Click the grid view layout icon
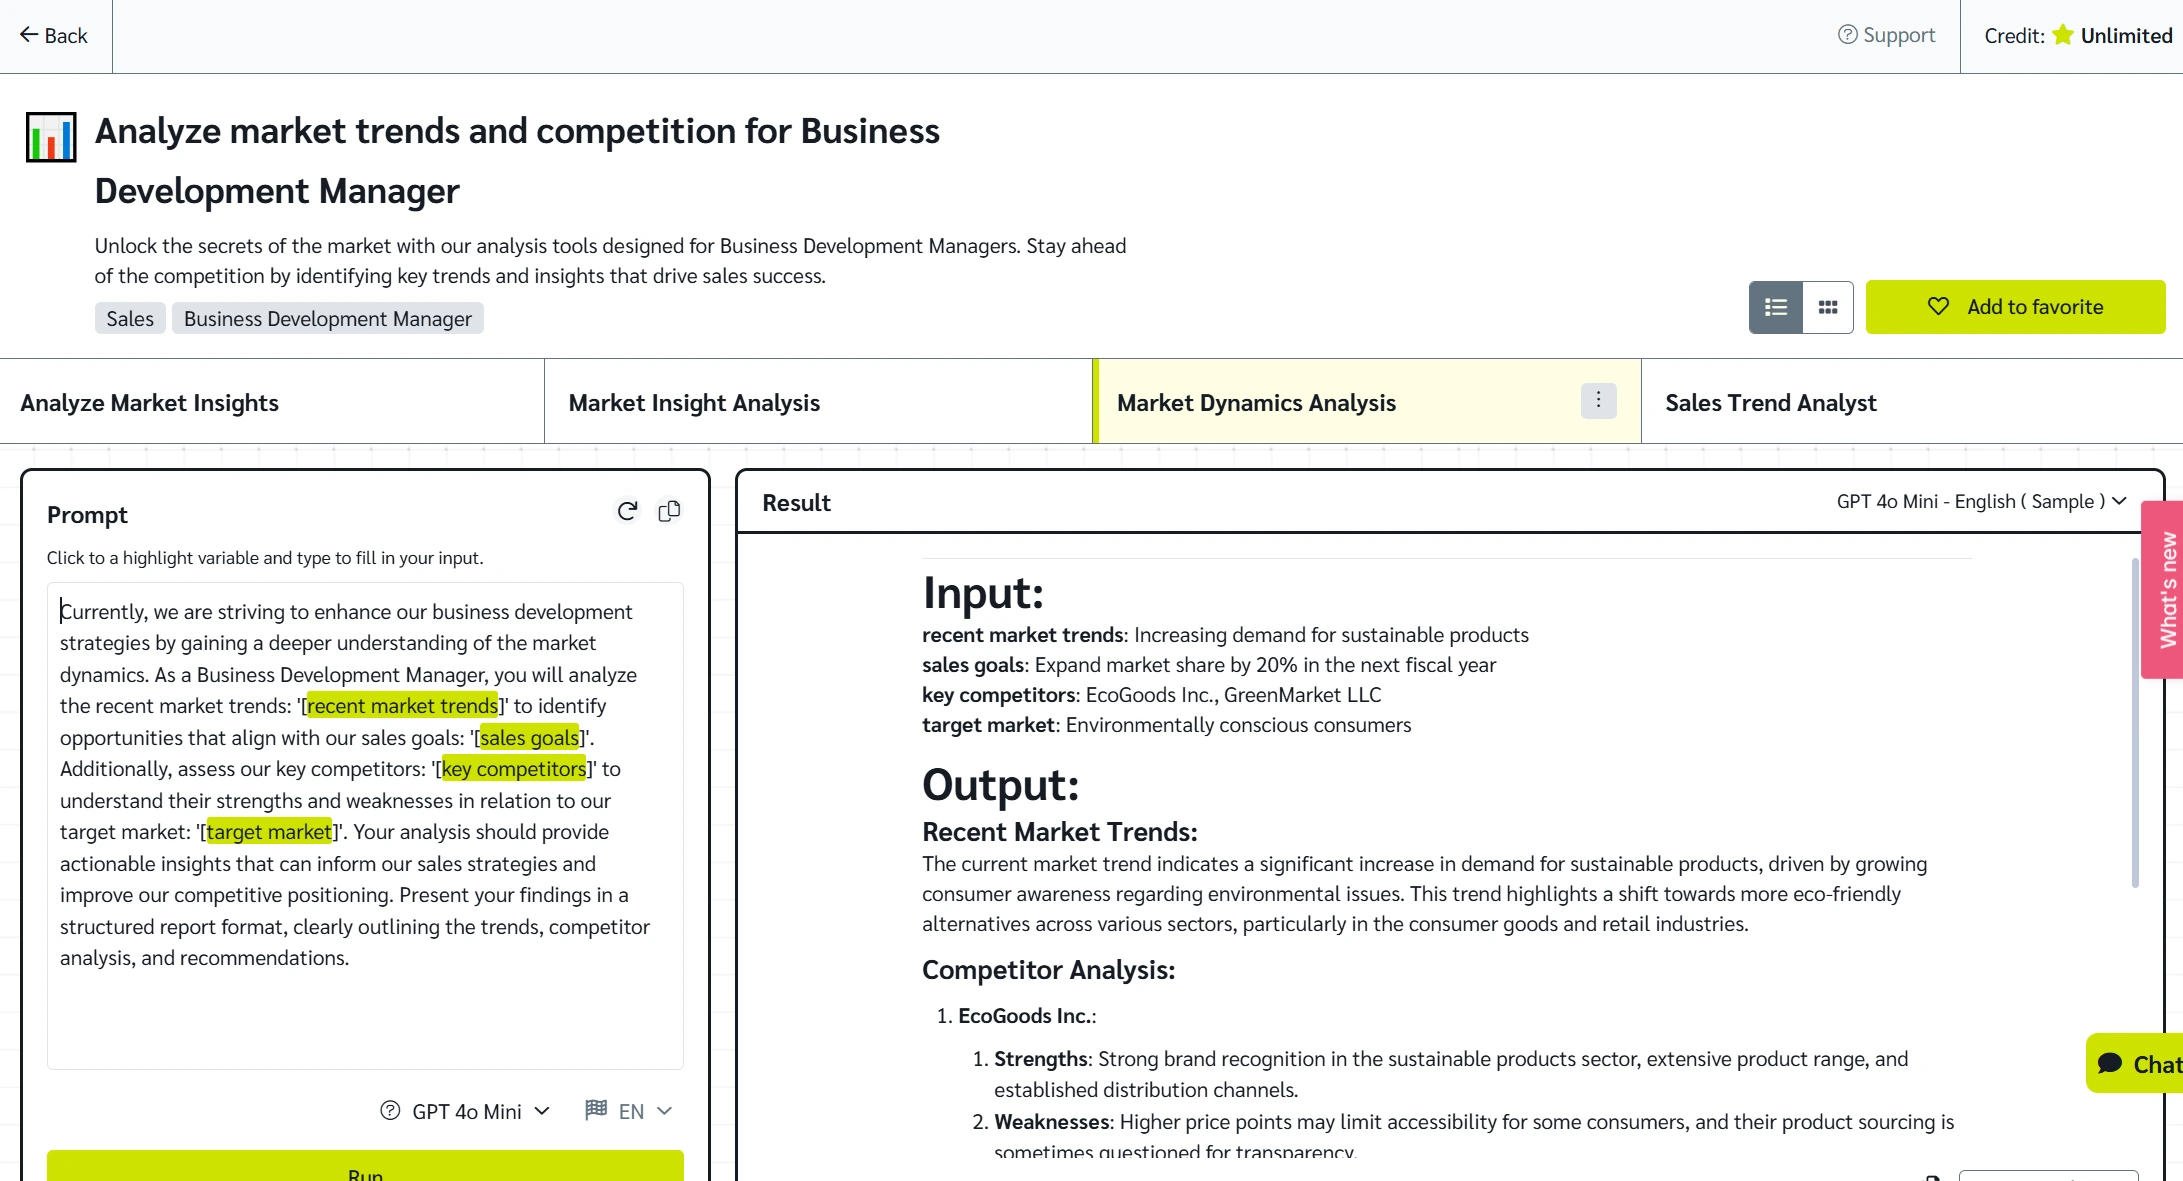This screenshot has height=1181, width=2183. (1827, 307)
